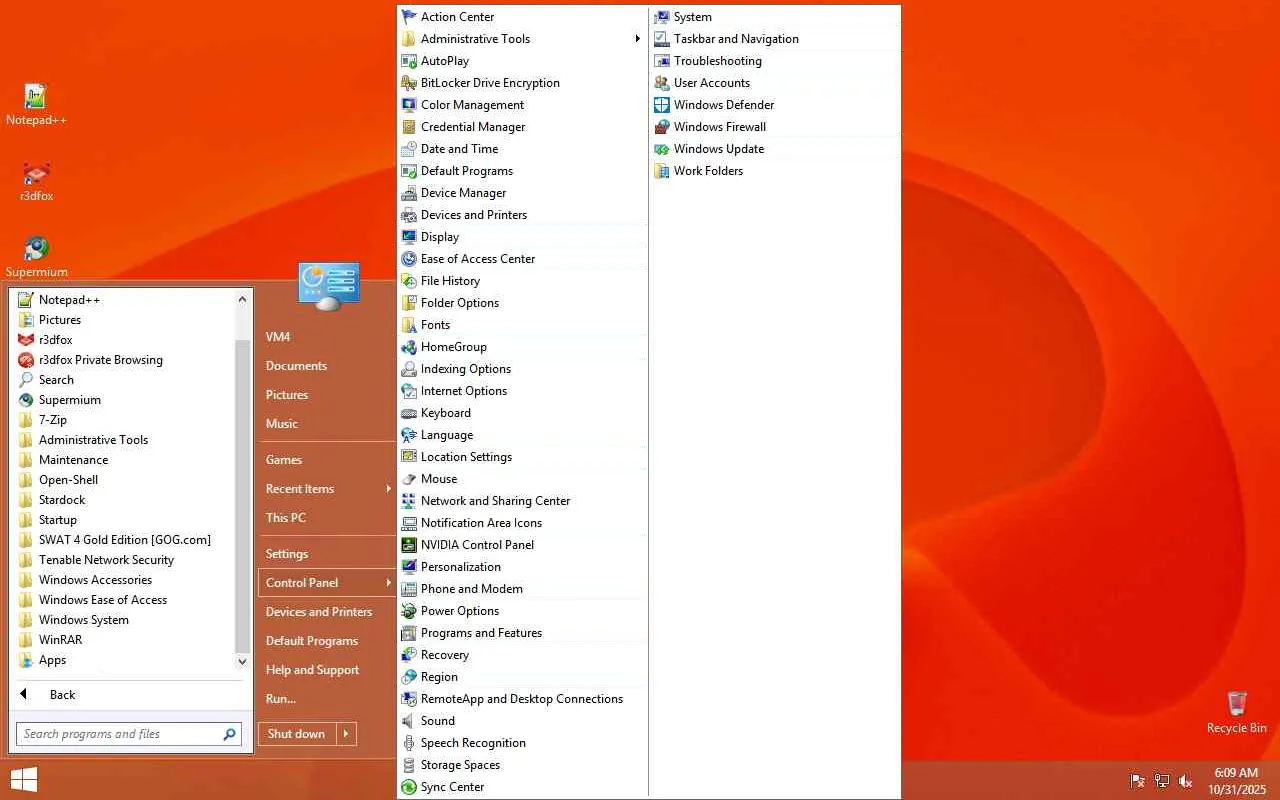1280x800 pixels.
Task: Select the NVIDIA Control Panel icon
Action: click(409, 545)
